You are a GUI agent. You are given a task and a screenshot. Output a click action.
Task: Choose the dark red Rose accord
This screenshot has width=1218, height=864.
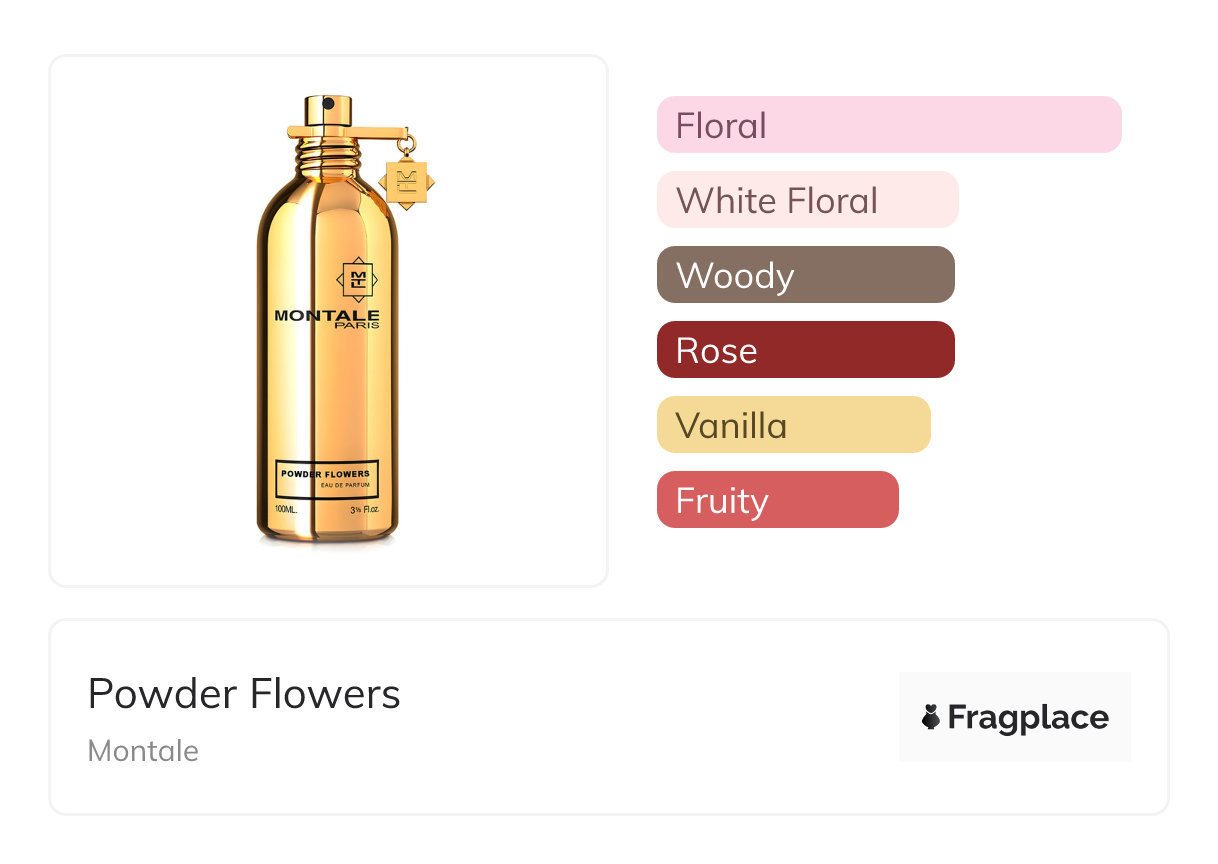(x=805, y=350)
